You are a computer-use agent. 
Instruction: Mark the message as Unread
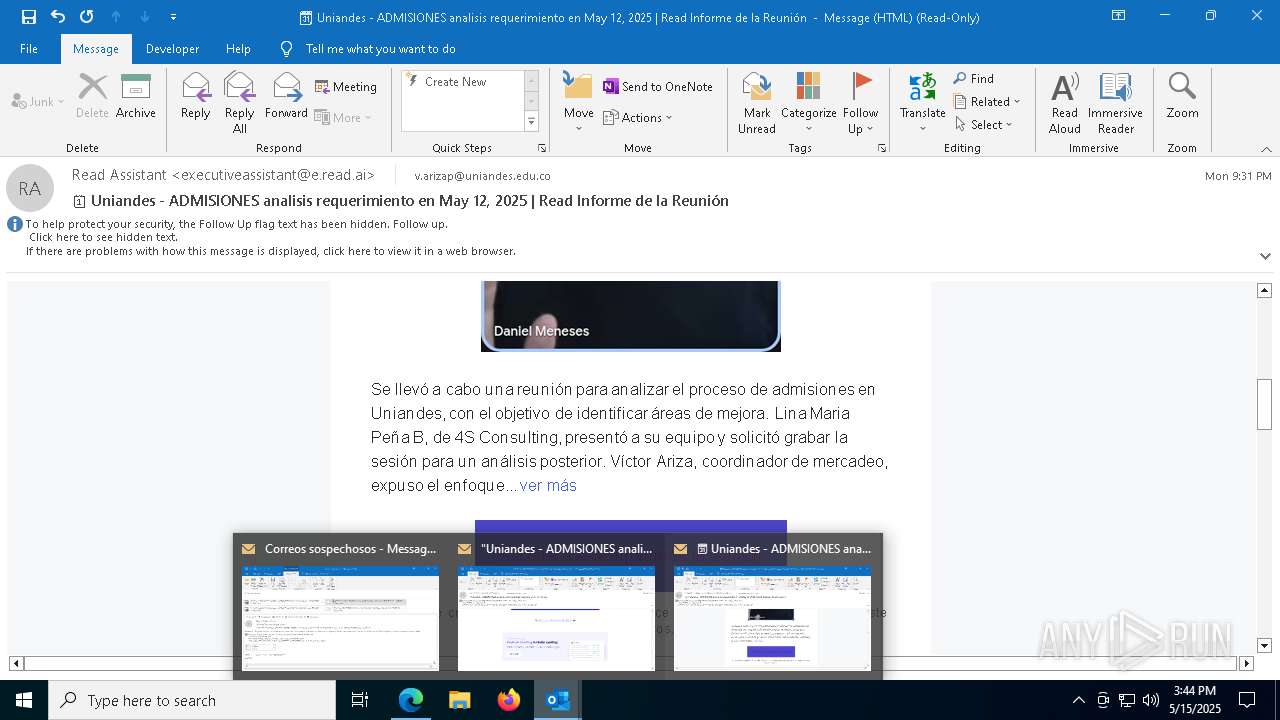pos(757,103)
